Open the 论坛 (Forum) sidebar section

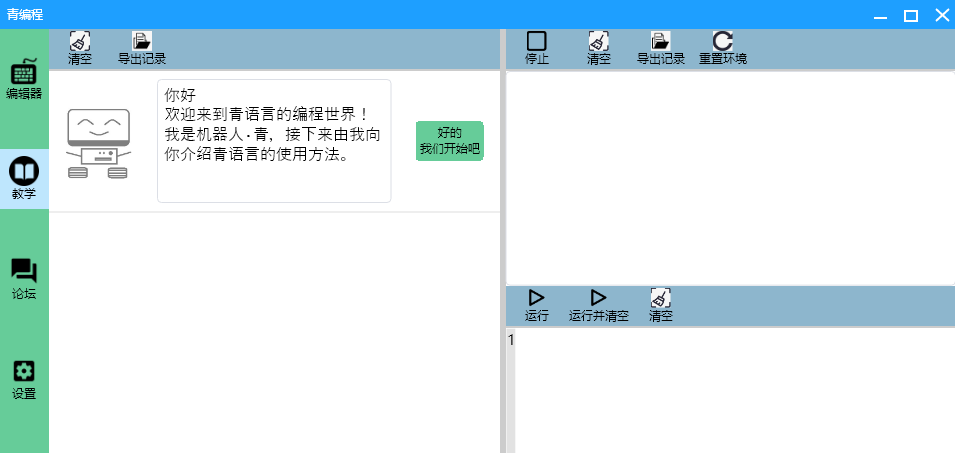(24, 279)
